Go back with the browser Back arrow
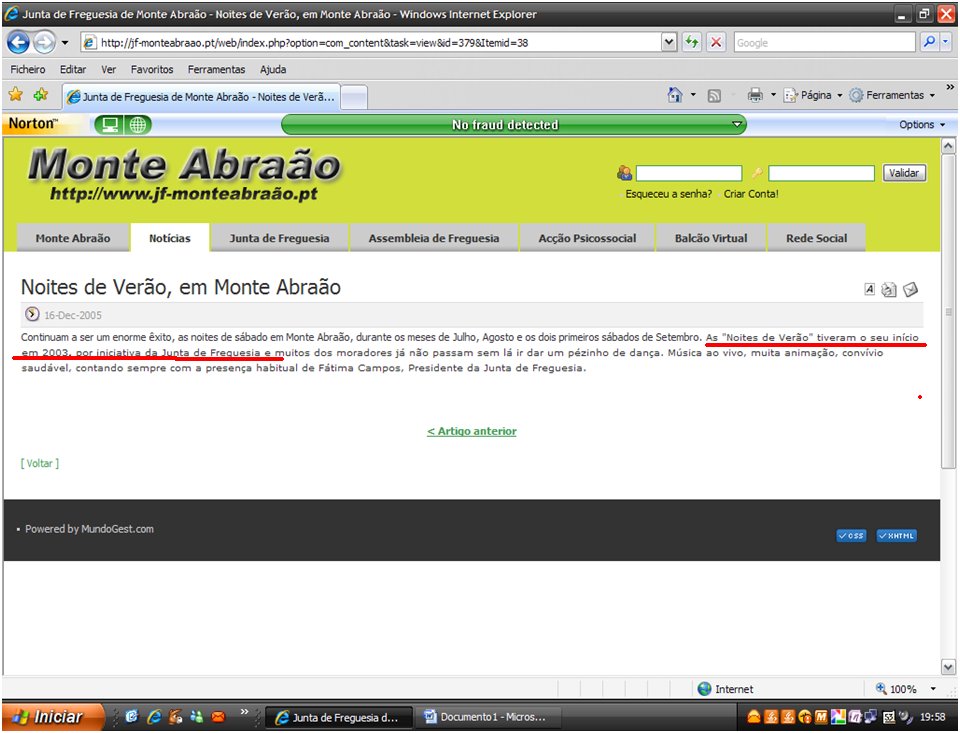Image resolution: width=960 pixels, height=733 pixels. point(18,42)
